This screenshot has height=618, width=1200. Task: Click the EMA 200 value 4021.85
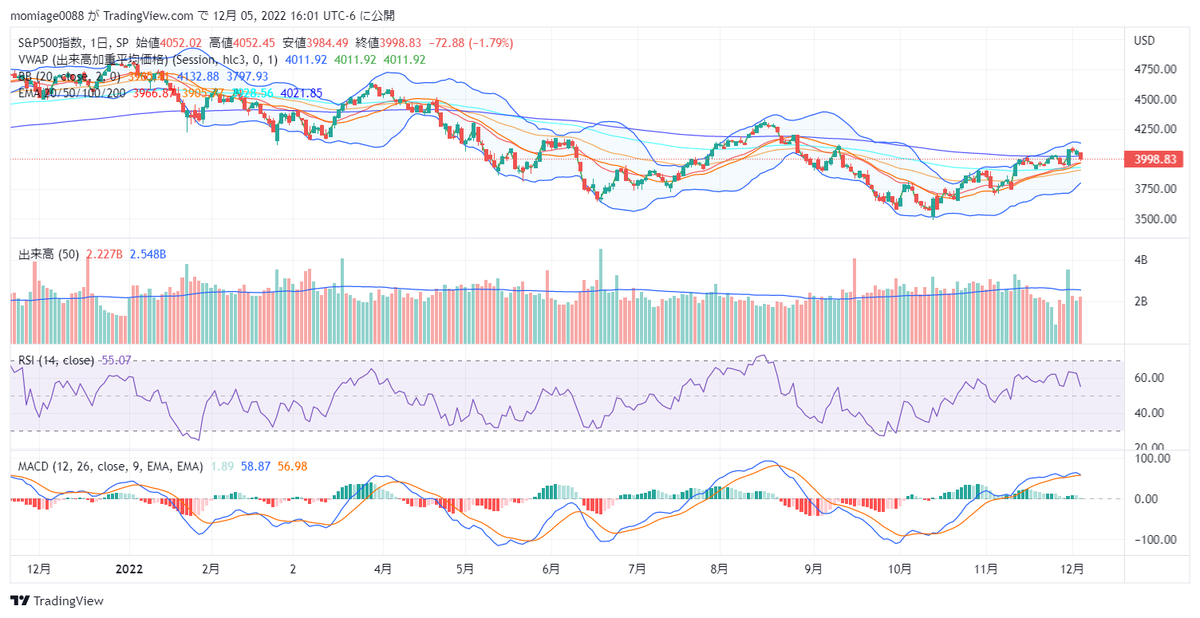coord(301,93)
